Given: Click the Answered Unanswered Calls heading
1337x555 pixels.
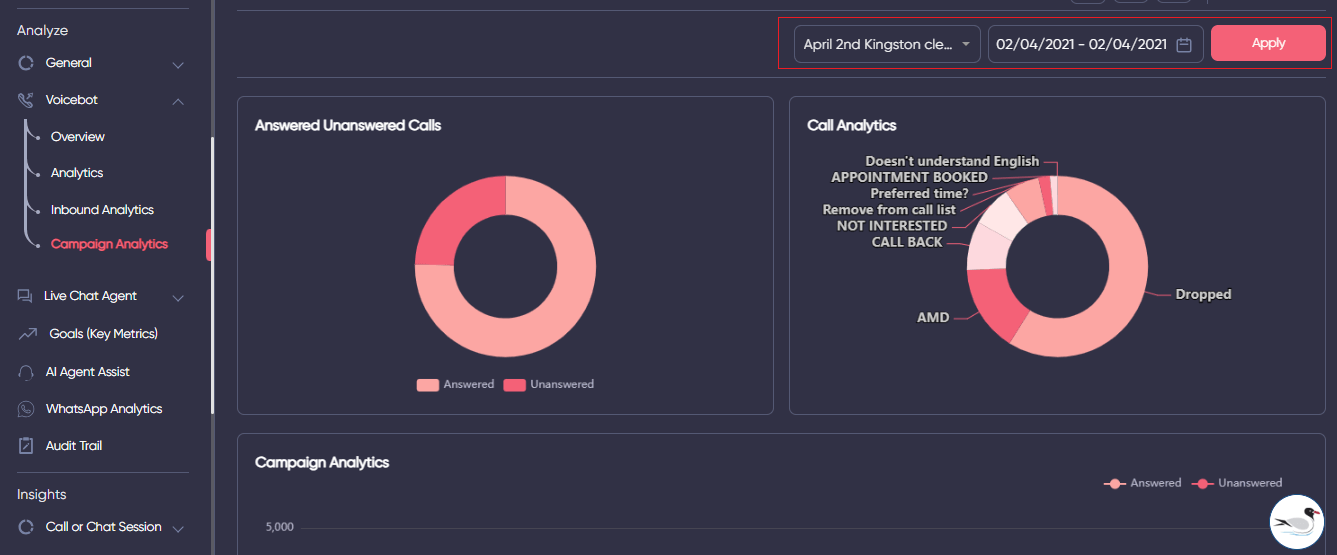Looking at the screenshot, I should tap(348, 126).
